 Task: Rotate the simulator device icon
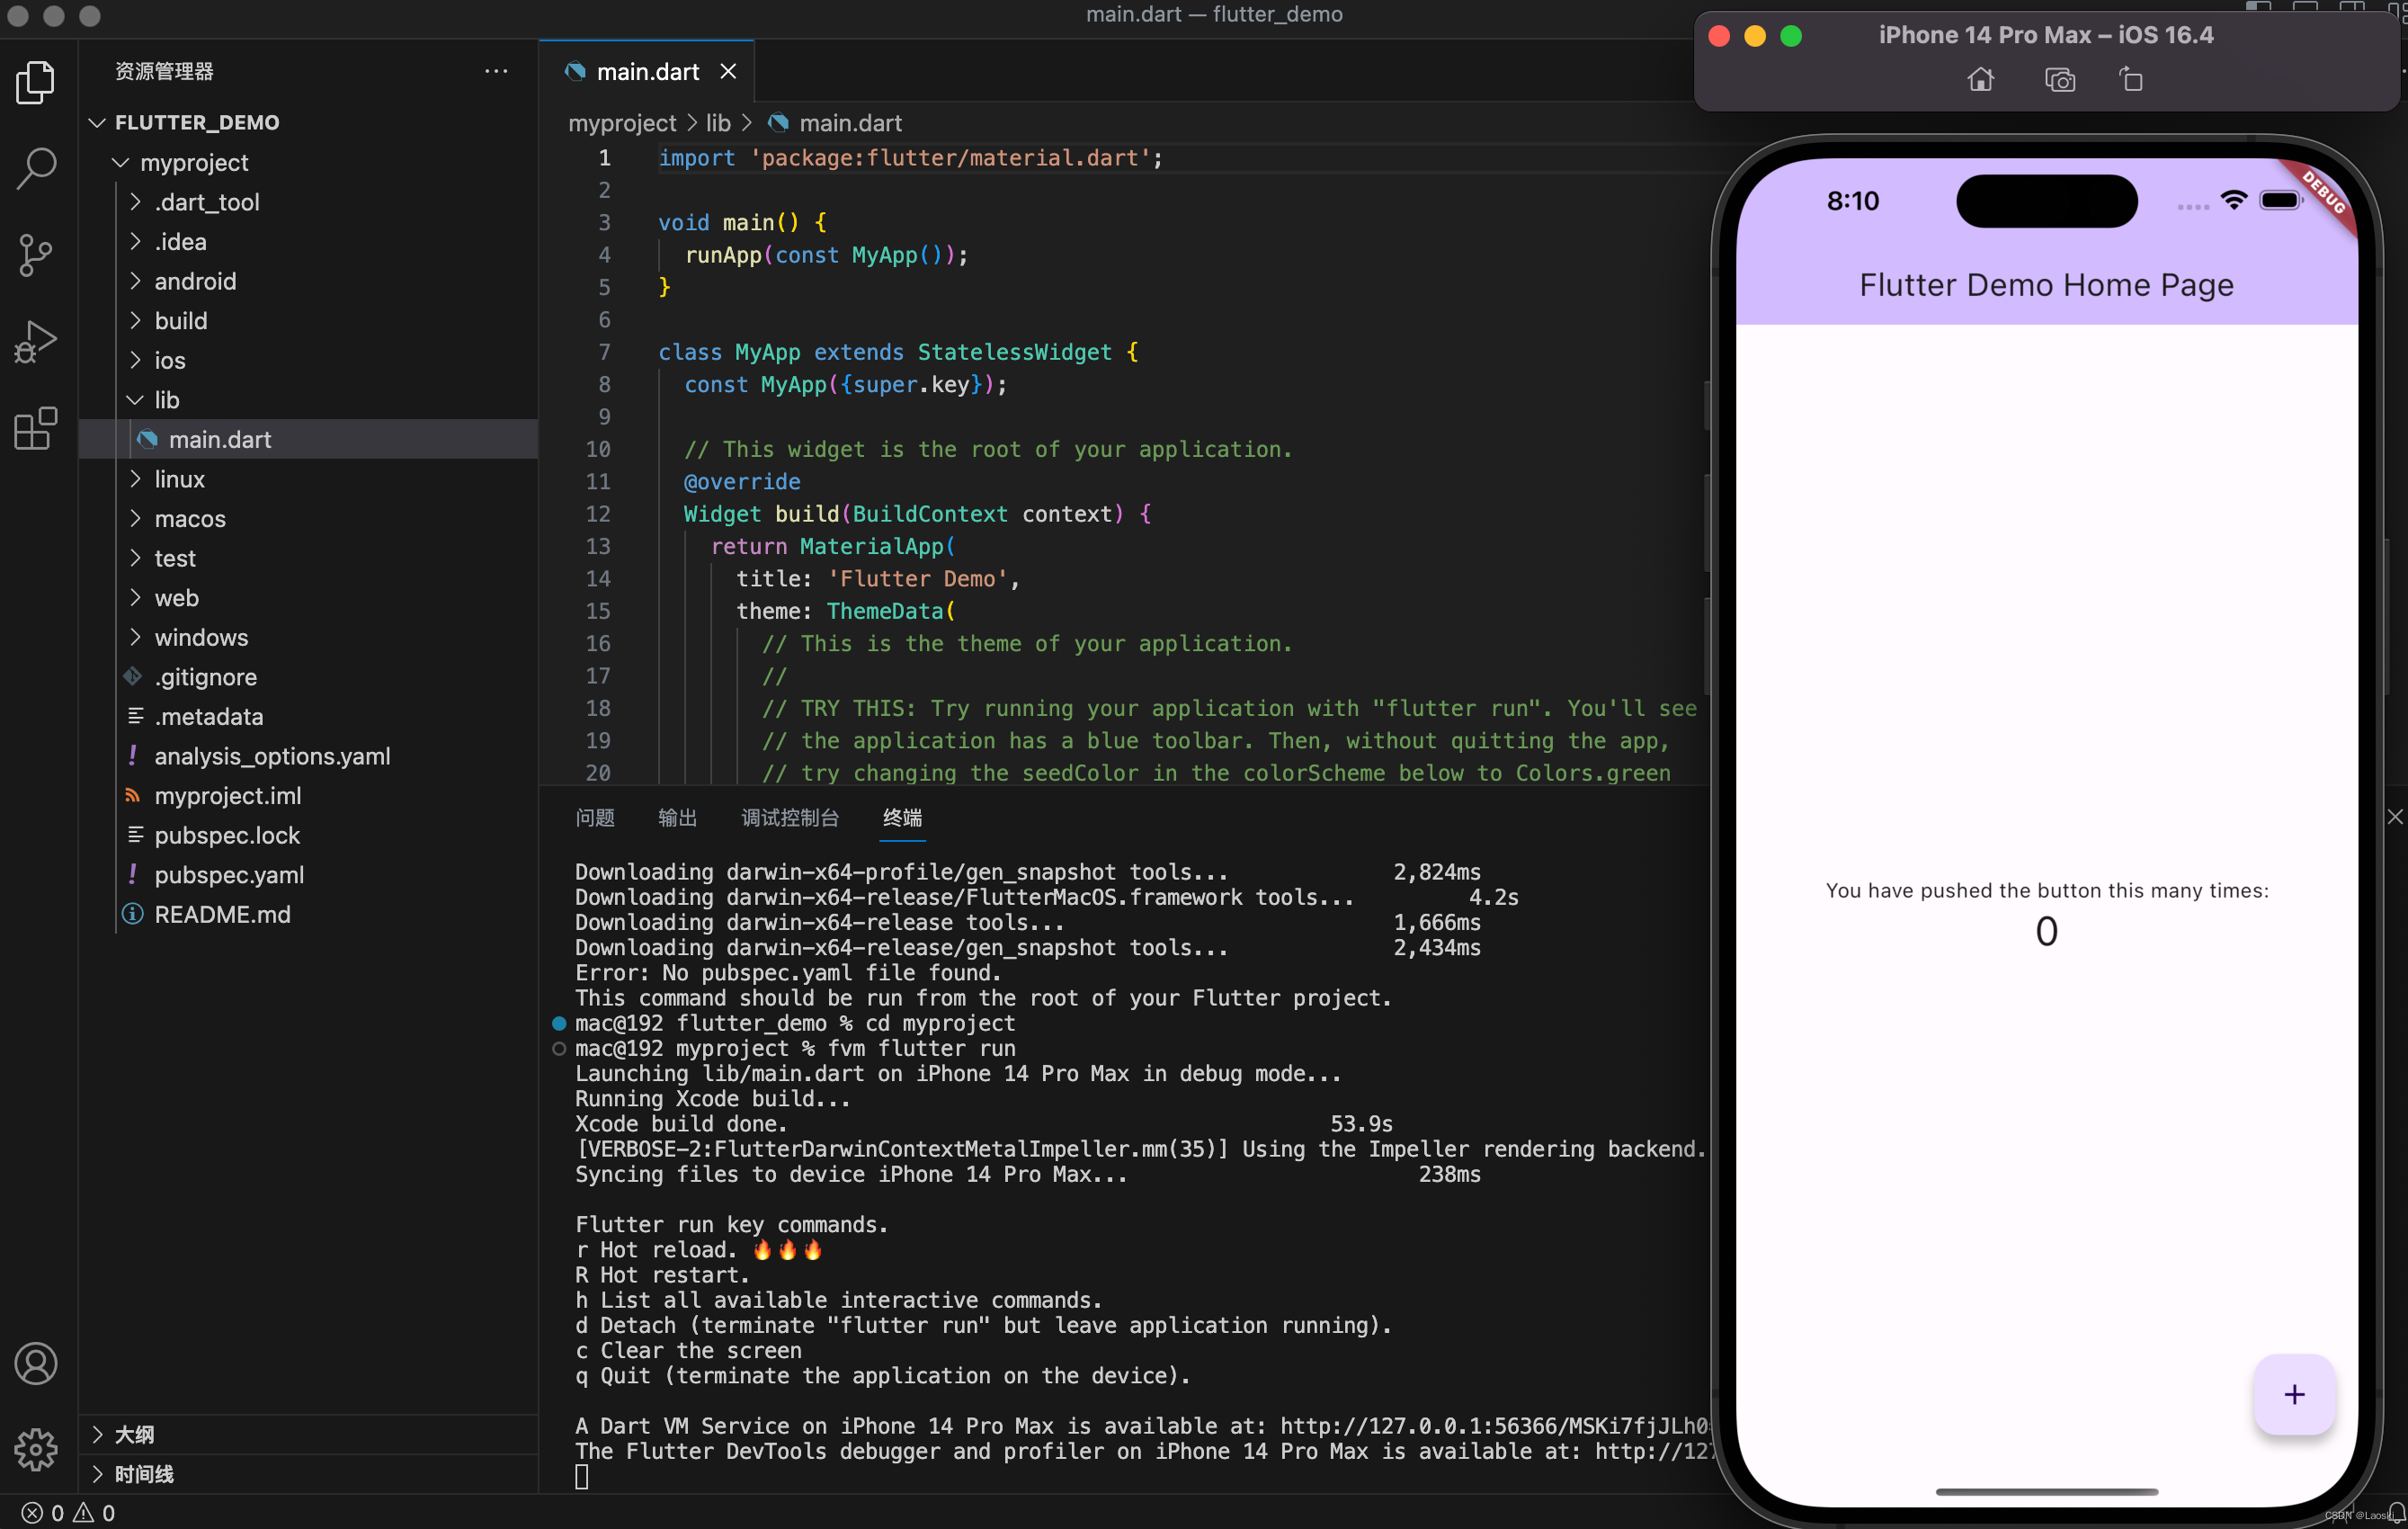(x=2130, y=80)
